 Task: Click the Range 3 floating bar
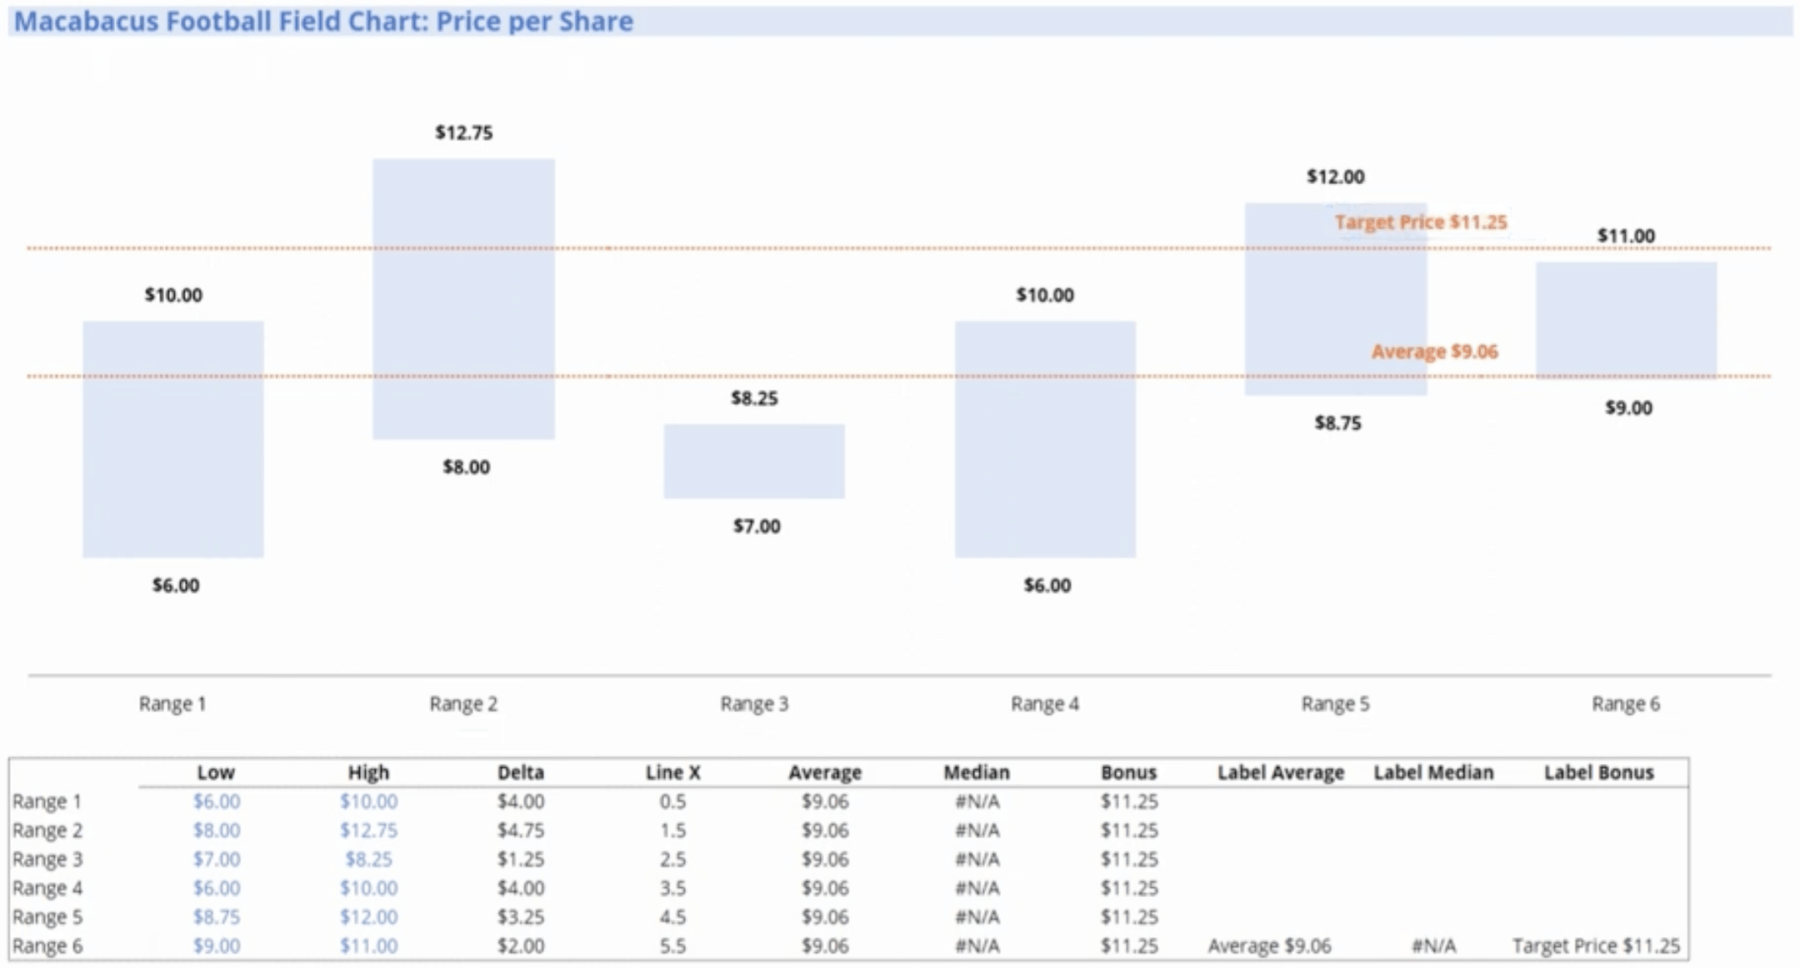(x=754, y=461)
